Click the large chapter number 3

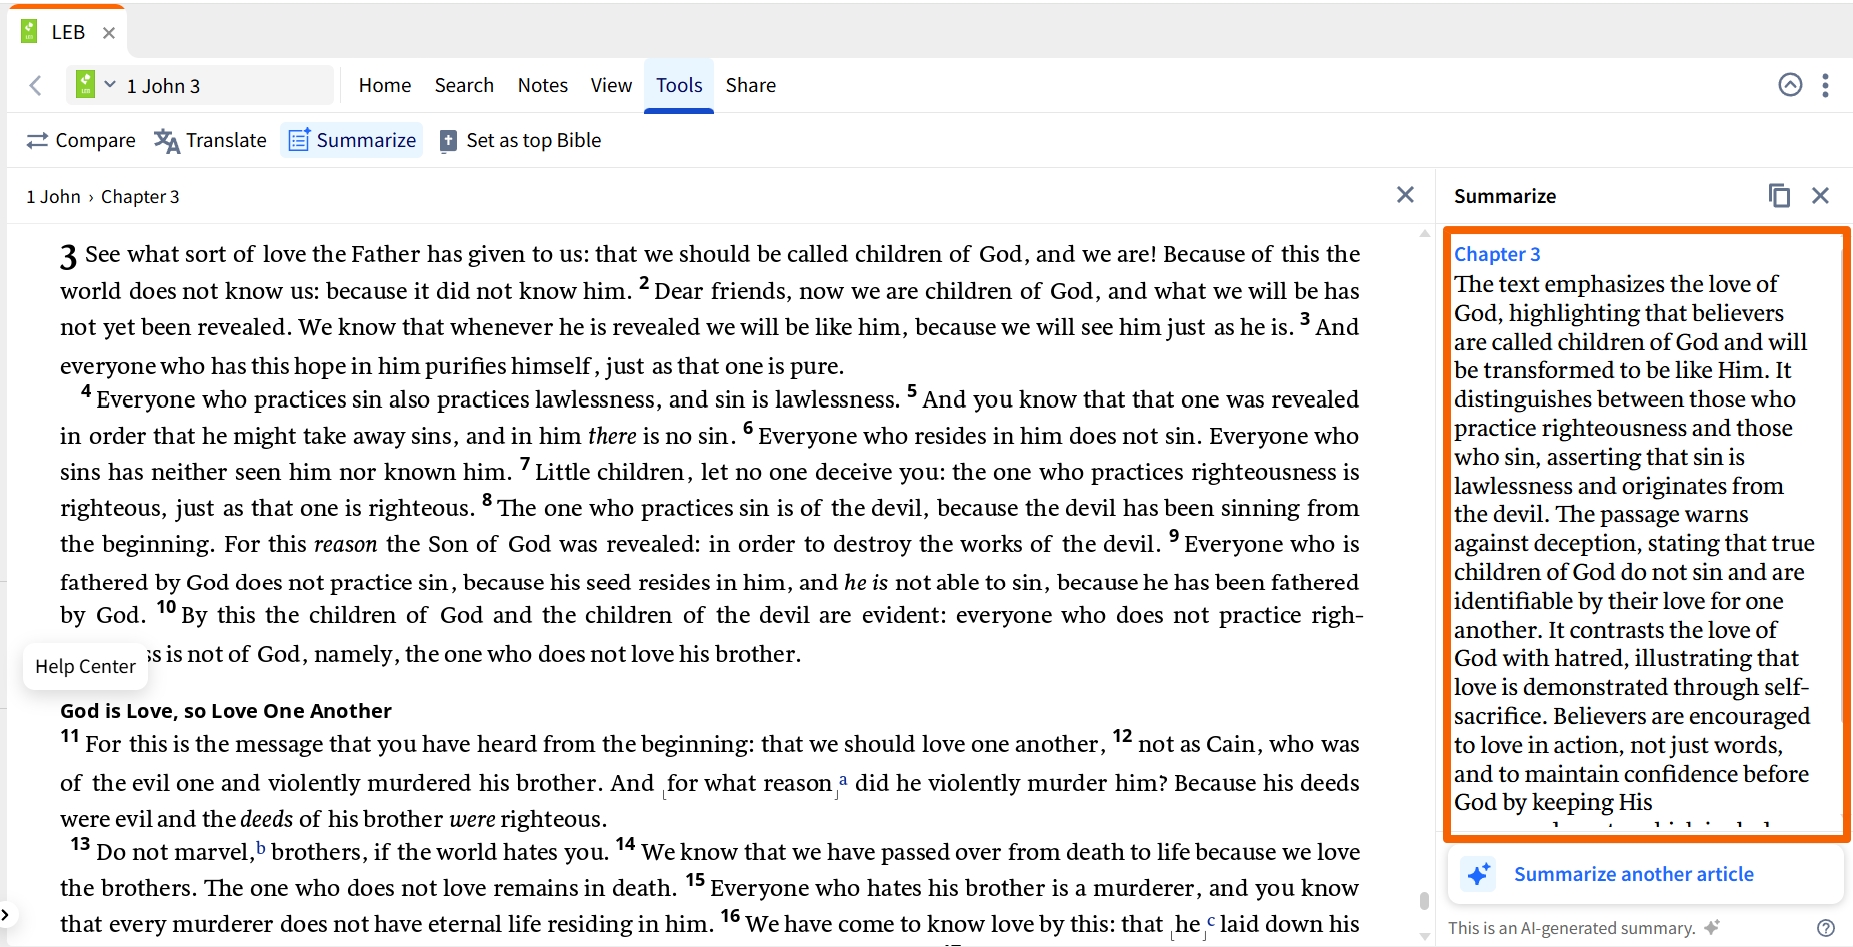coord(68,258)
